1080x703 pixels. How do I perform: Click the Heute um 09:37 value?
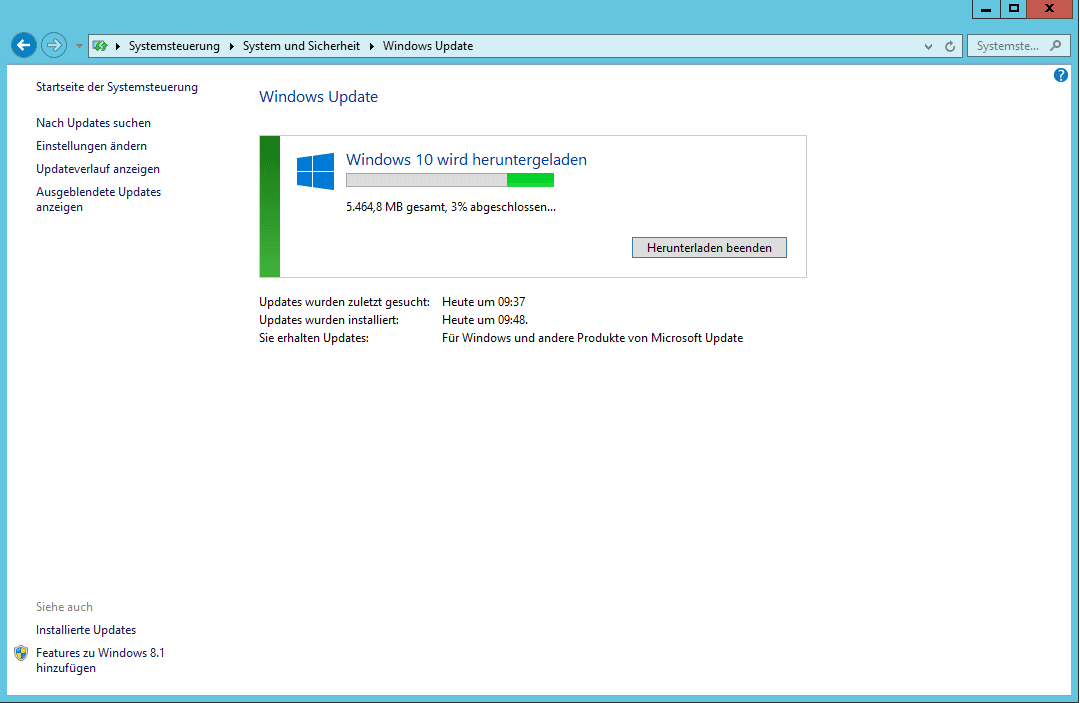click(x=484, y=302)
